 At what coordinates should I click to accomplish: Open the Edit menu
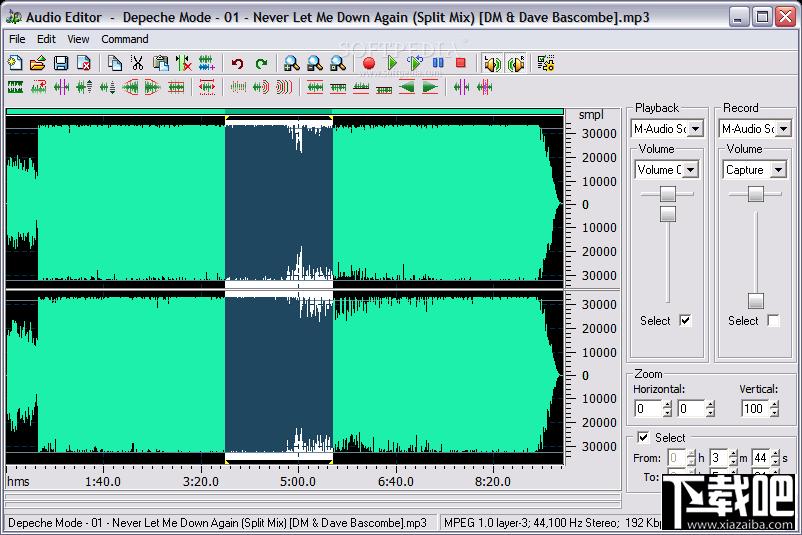[x=46, y=39]
